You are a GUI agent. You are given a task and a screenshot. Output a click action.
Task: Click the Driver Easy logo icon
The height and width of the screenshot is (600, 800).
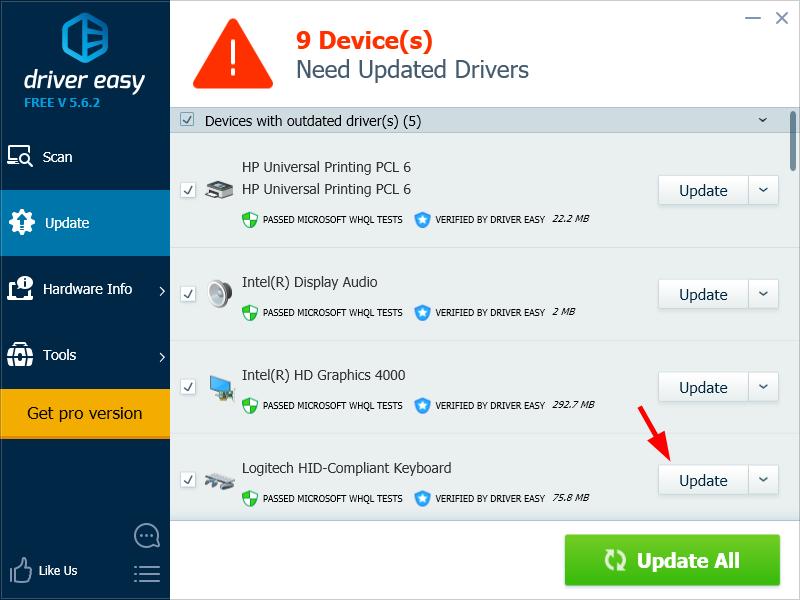[85, 38]
